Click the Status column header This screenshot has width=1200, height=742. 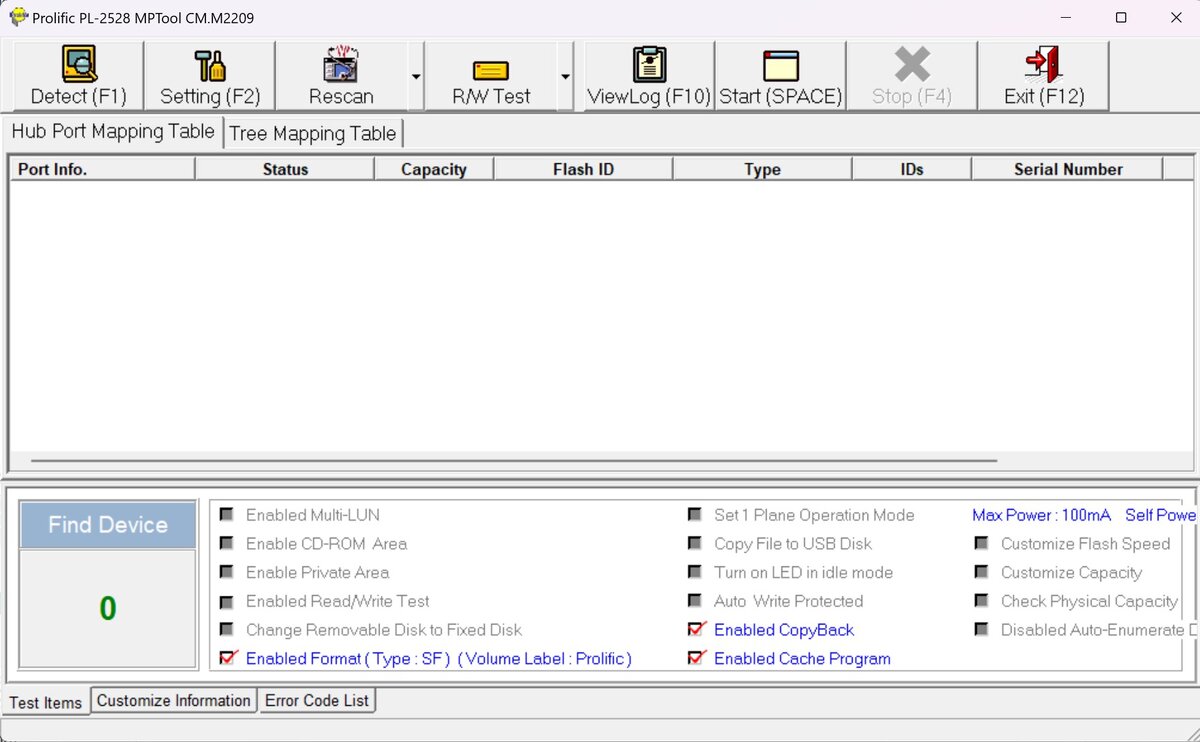[x=285, y=169]
